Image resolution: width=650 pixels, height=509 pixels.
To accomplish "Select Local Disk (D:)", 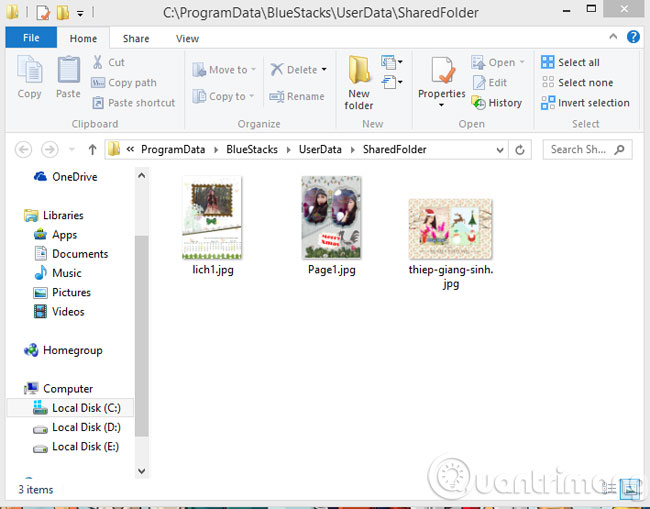I will (77, 427).
